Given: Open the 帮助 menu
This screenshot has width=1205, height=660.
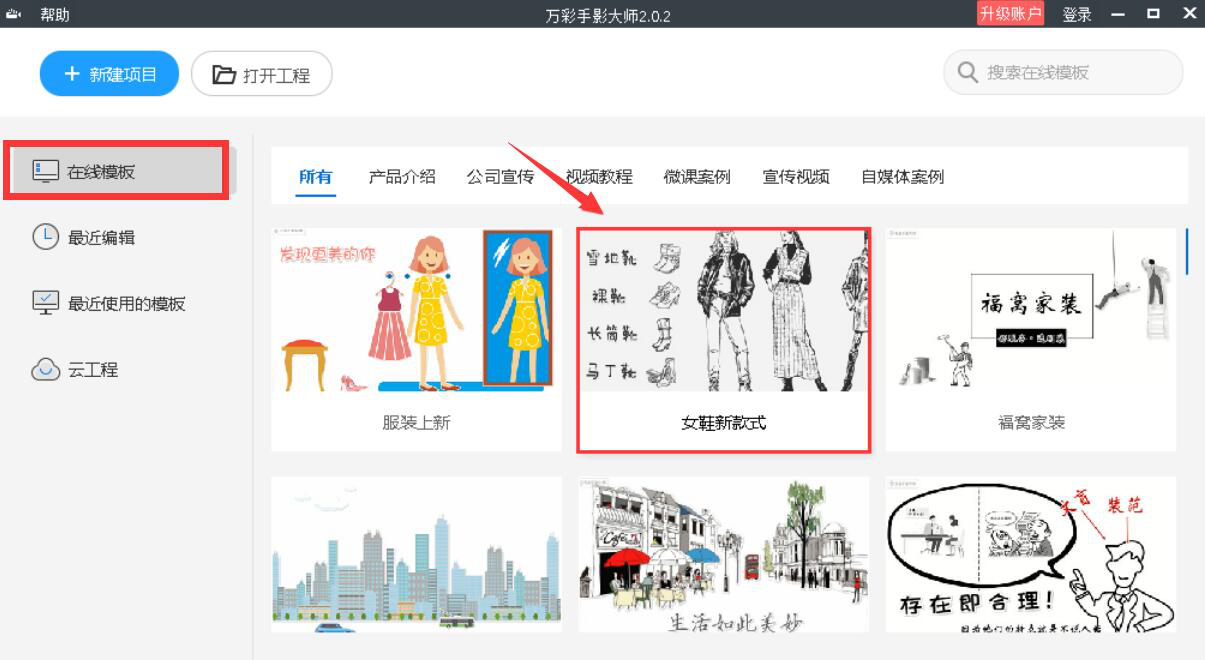Looking at the screenshot, I should 55,14.
